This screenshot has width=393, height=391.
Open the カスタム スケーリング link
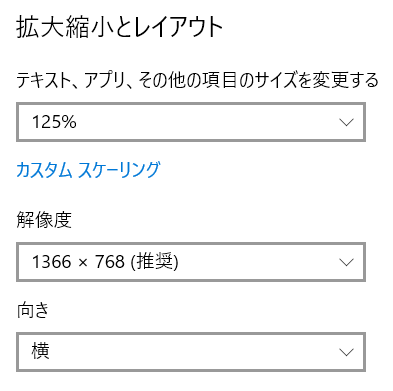88,170
